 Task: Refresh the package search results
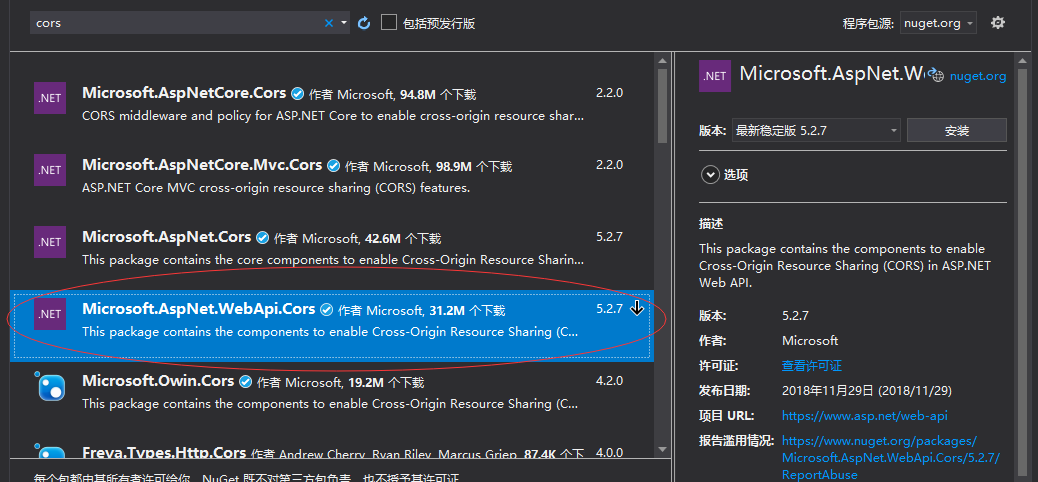[x=363, y=23]
